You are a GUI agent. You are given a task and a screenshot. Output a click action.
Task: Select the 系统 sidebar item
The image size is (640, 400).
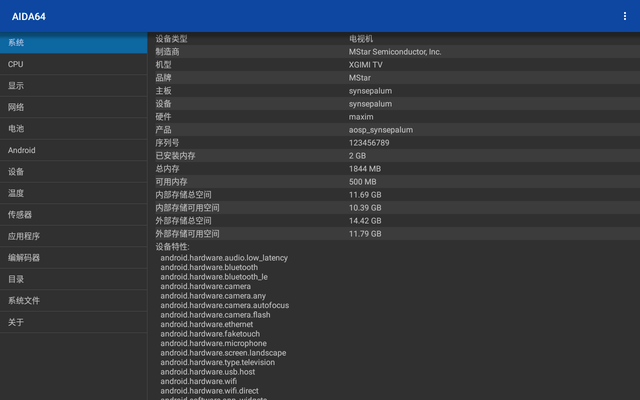(73, 43)
